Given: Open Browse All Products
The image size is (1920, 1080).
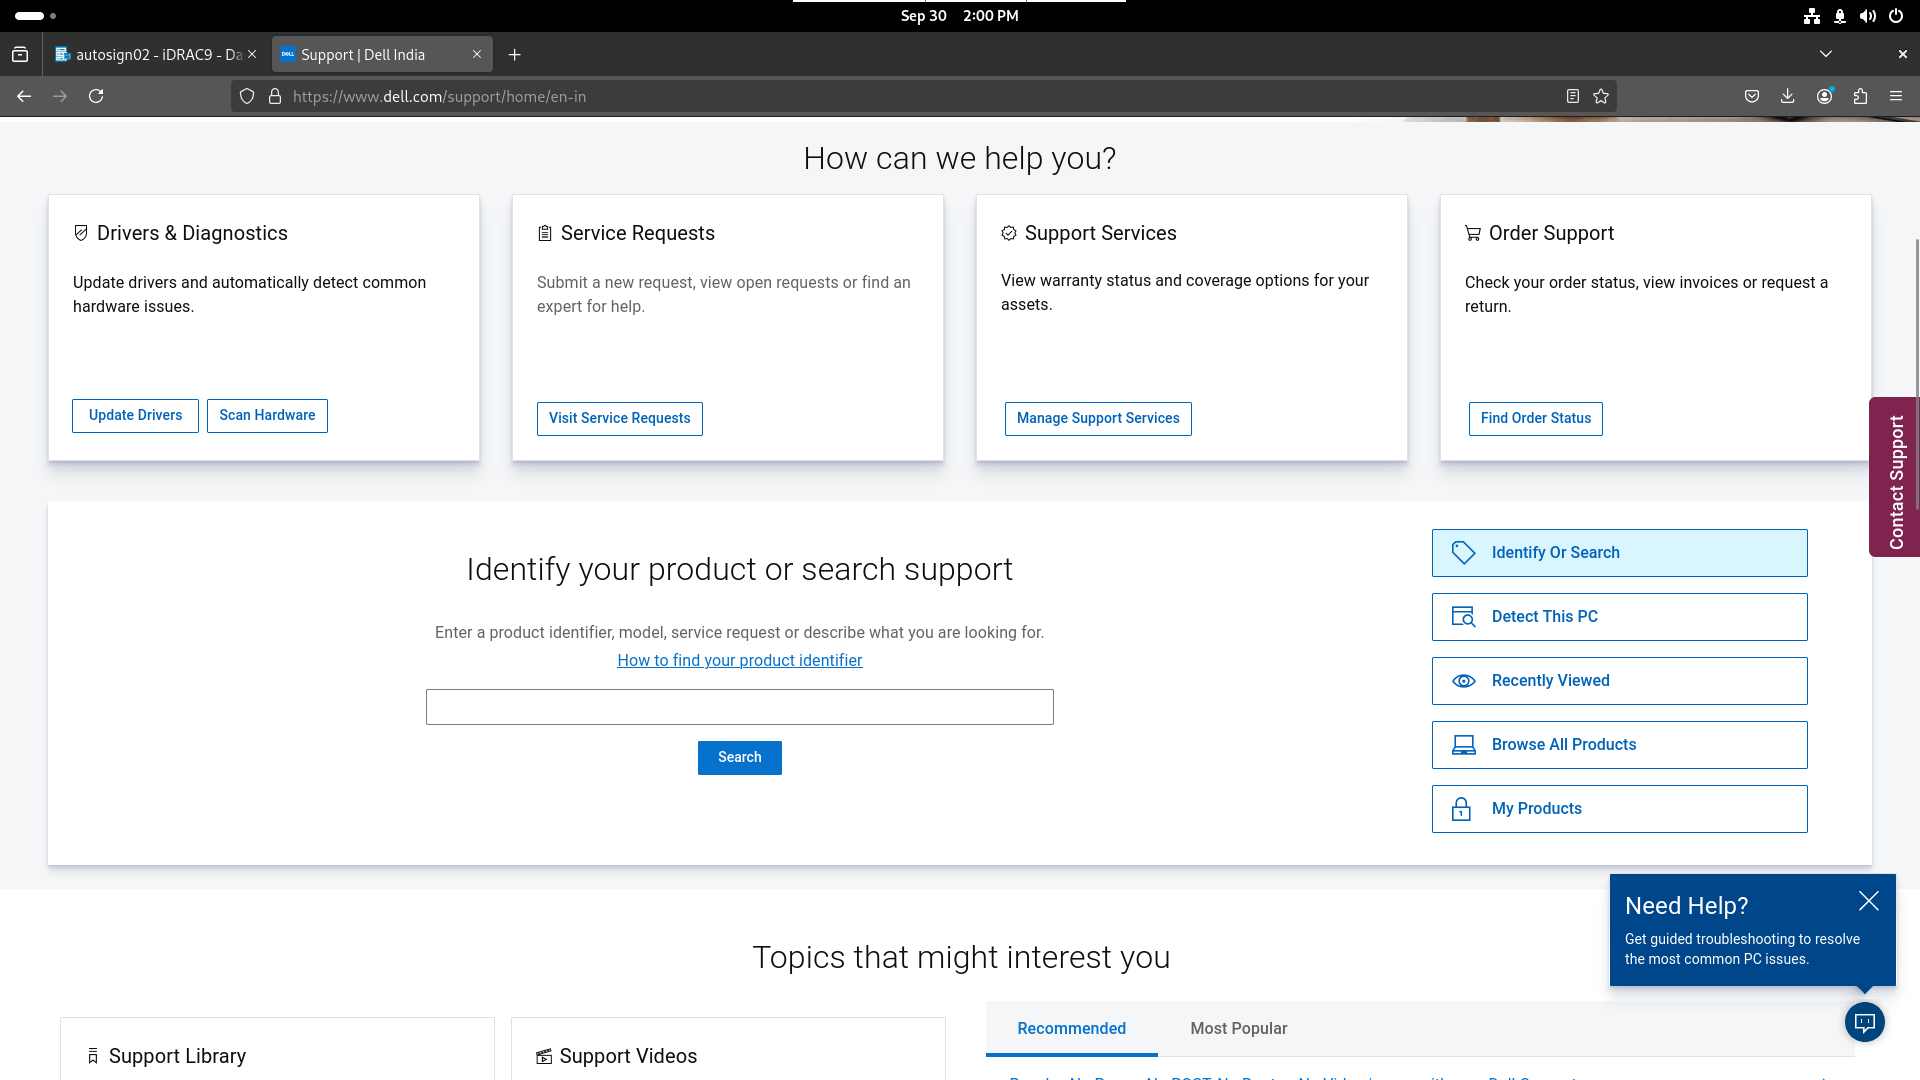Looking at the screenshot, I should click(x=1619, y=745).
